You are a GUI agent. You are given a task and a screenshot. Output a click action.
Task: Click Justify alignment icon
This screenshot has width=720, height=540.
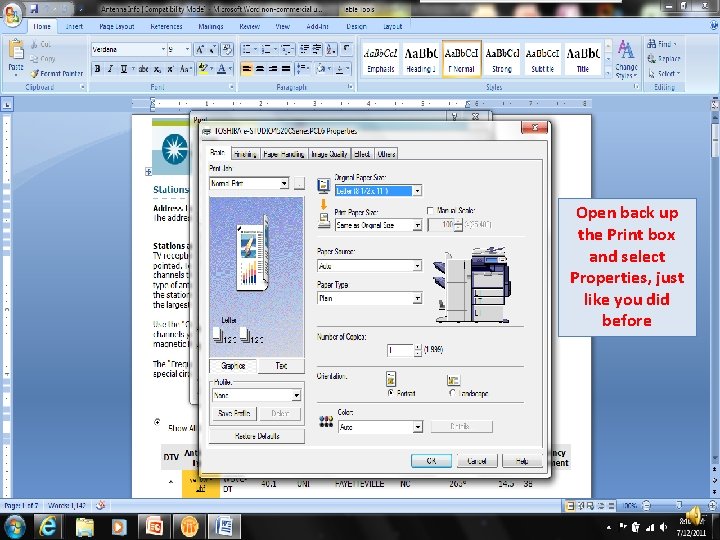coord(286,69)
